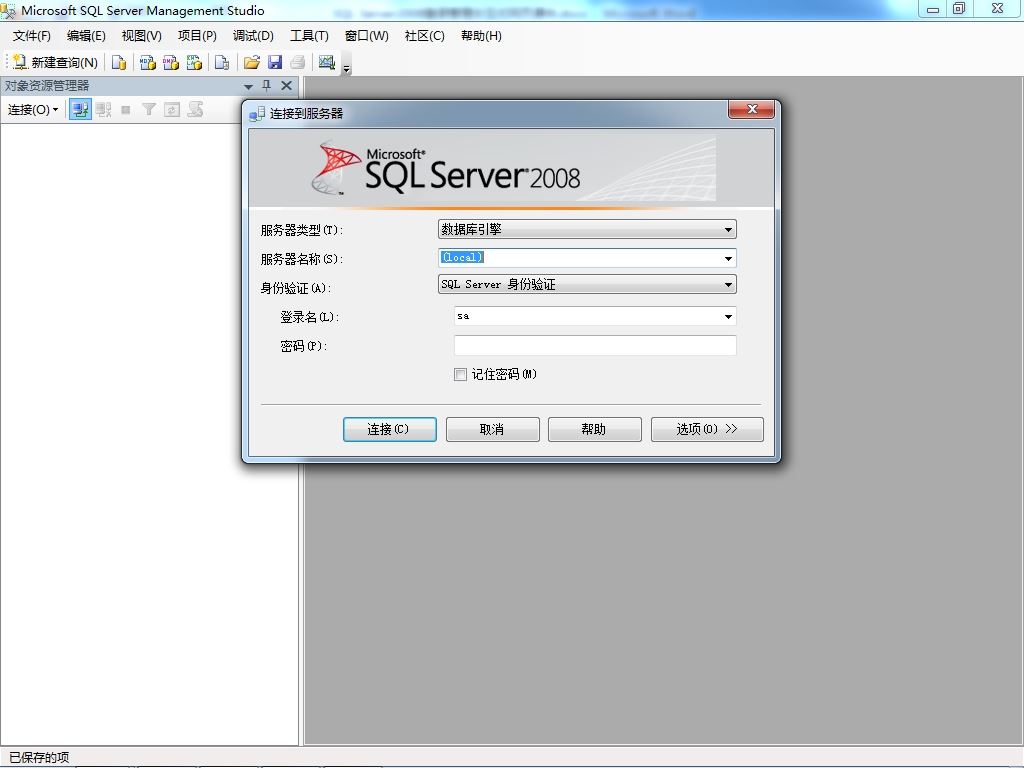The image size is (1024, 768).
Task: Click the activity monitor icon
Action: pyautogui.click(x=327, y=62)
